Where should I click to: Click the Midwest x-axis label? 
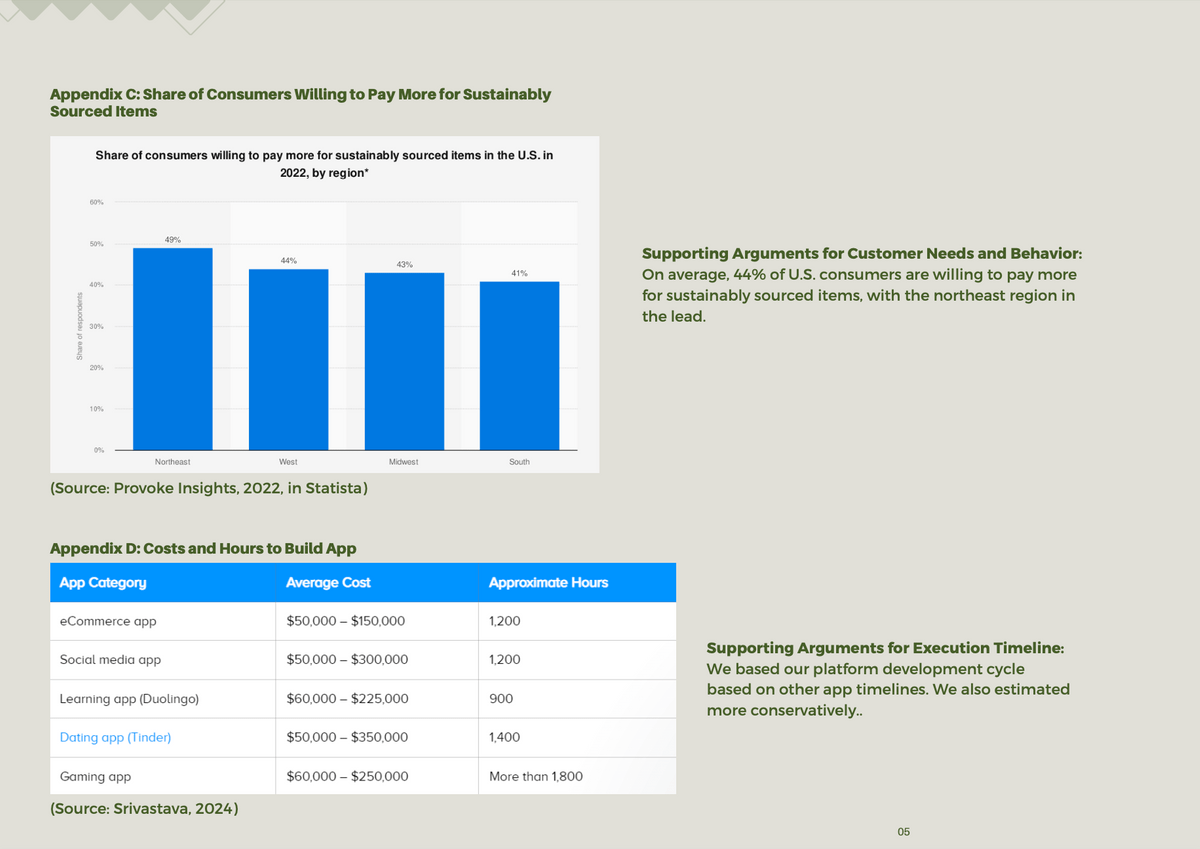click(x=404, y=462)
